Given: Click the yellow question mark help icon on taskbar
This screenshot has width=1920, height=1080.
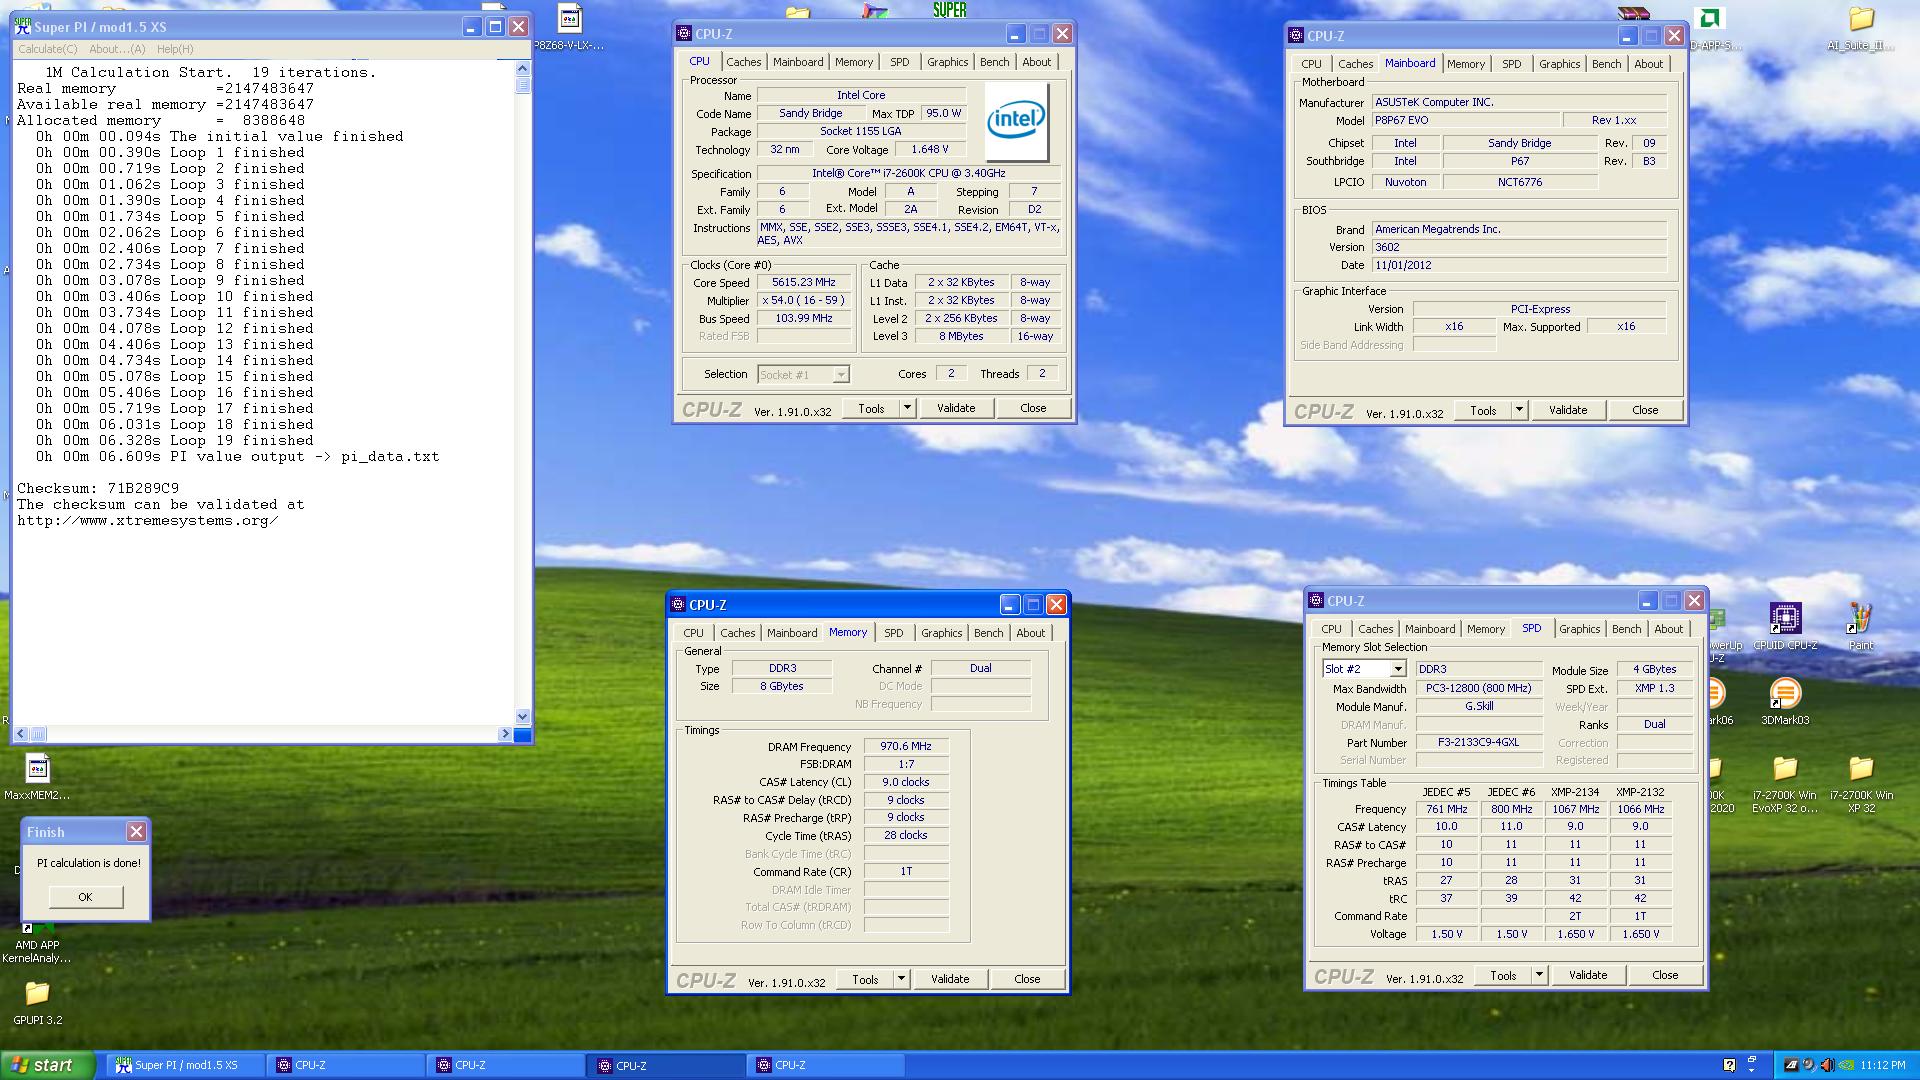Looking at the screenshot, I should pyautogui.click(x=1729, y=1065).
